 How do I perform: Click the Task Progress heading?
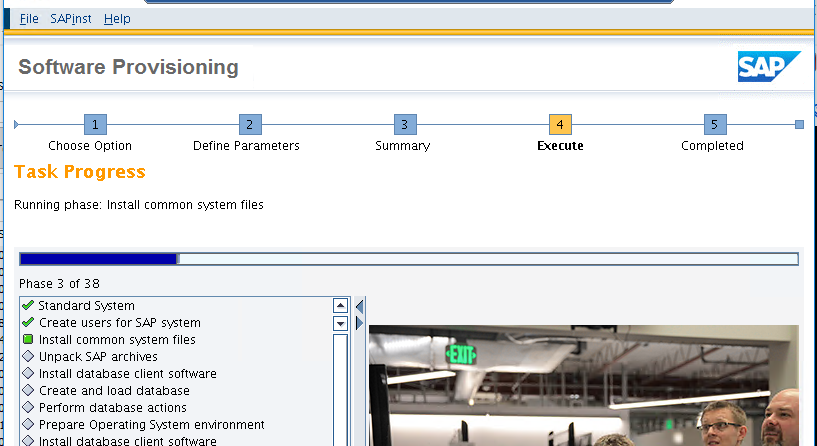pyautogui.click(x=80, y=172)
